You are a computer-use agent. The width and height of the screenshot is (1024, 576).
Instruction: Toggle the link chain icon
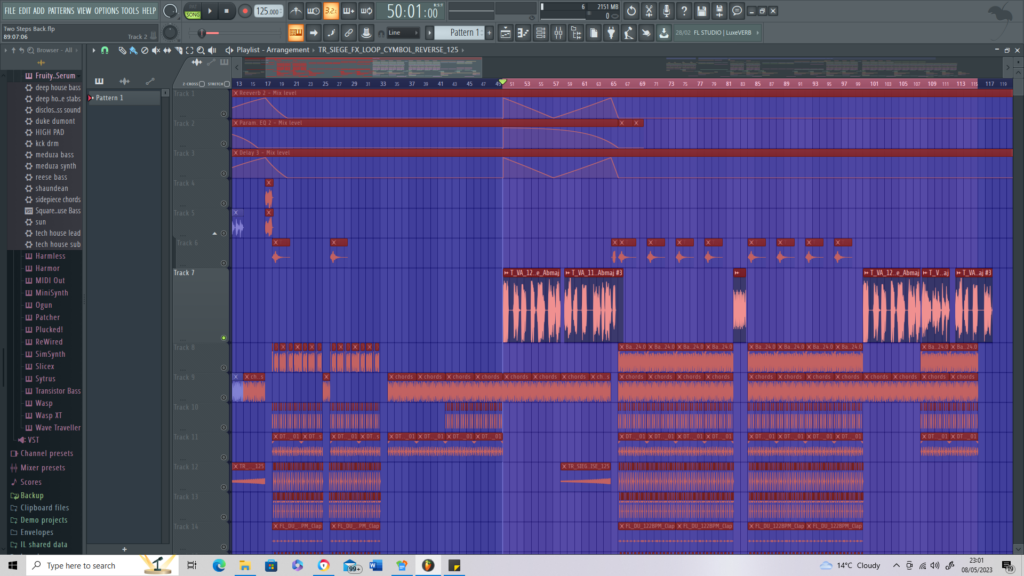pos(349,33)
